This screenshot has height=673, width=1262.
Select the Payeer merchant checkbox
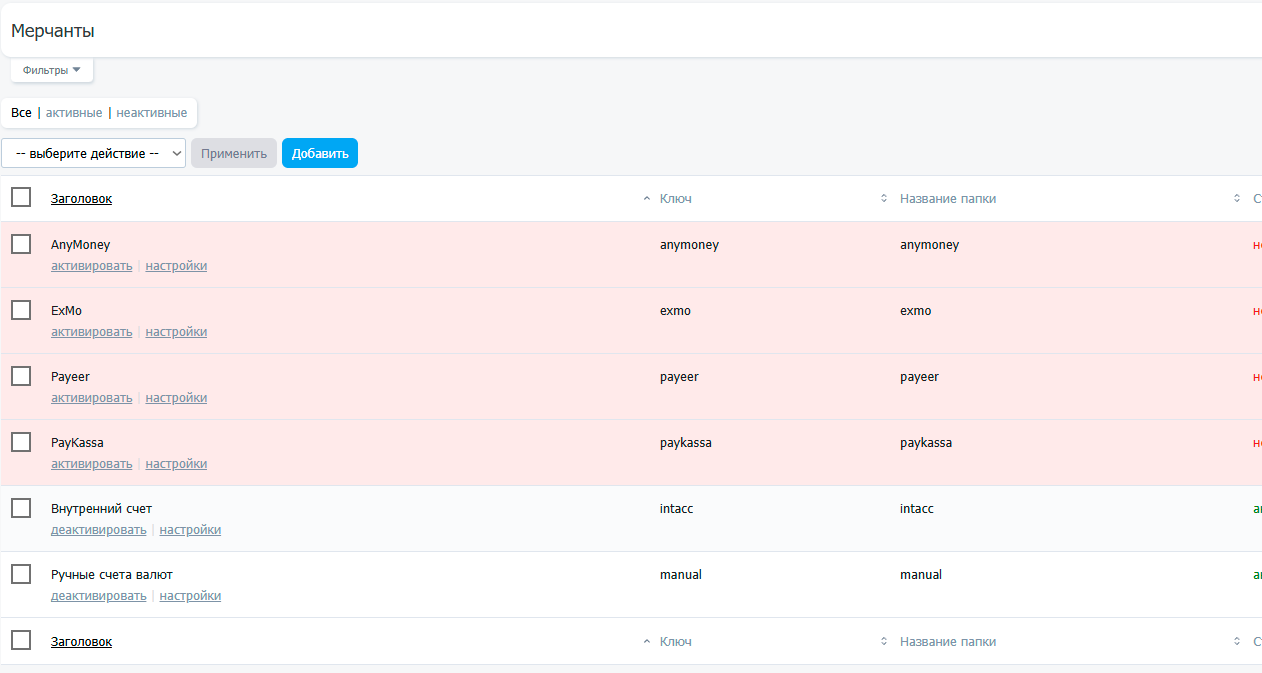21,376
